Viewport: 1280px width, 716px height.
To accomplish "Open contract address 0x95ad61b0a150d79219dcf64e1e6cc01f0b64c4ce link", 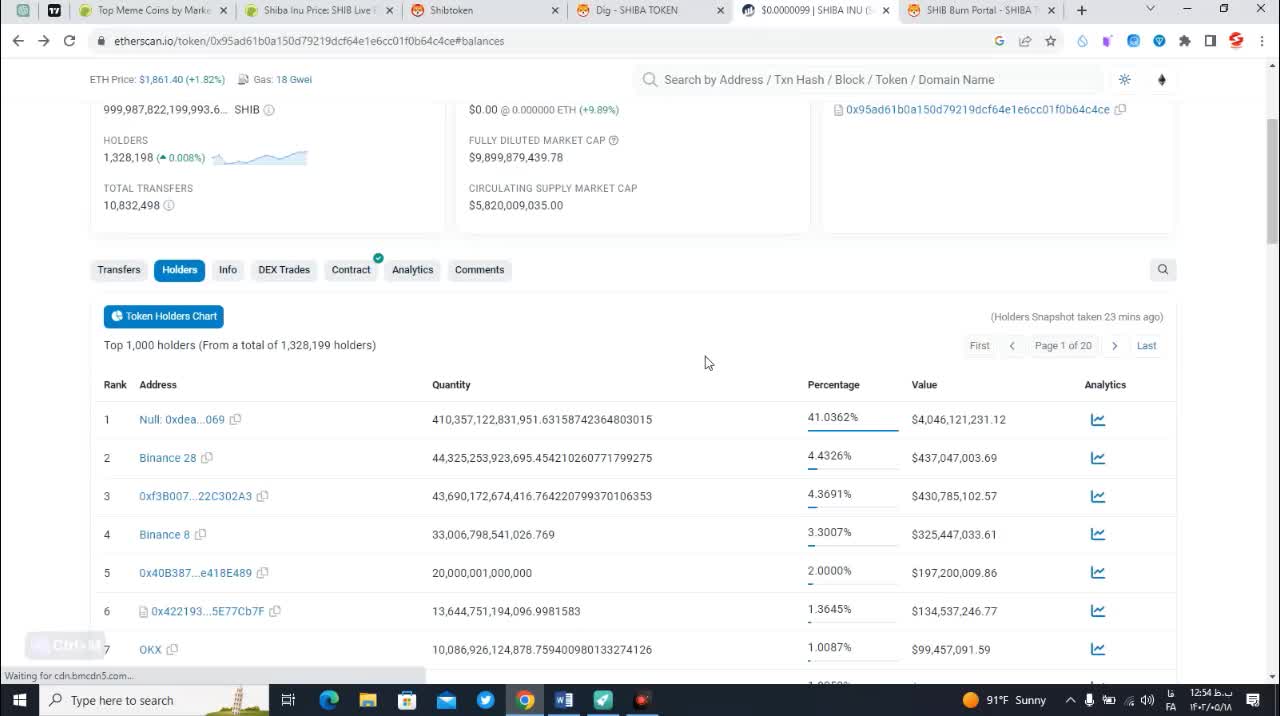I will [x=978, y=110].
